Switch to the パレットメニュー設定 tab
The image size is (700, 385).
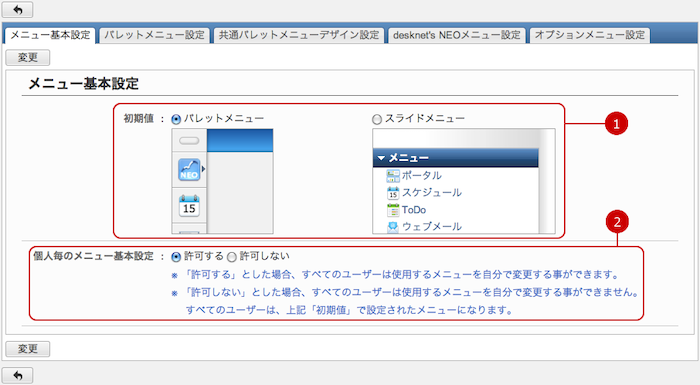(x=154, y=35)
